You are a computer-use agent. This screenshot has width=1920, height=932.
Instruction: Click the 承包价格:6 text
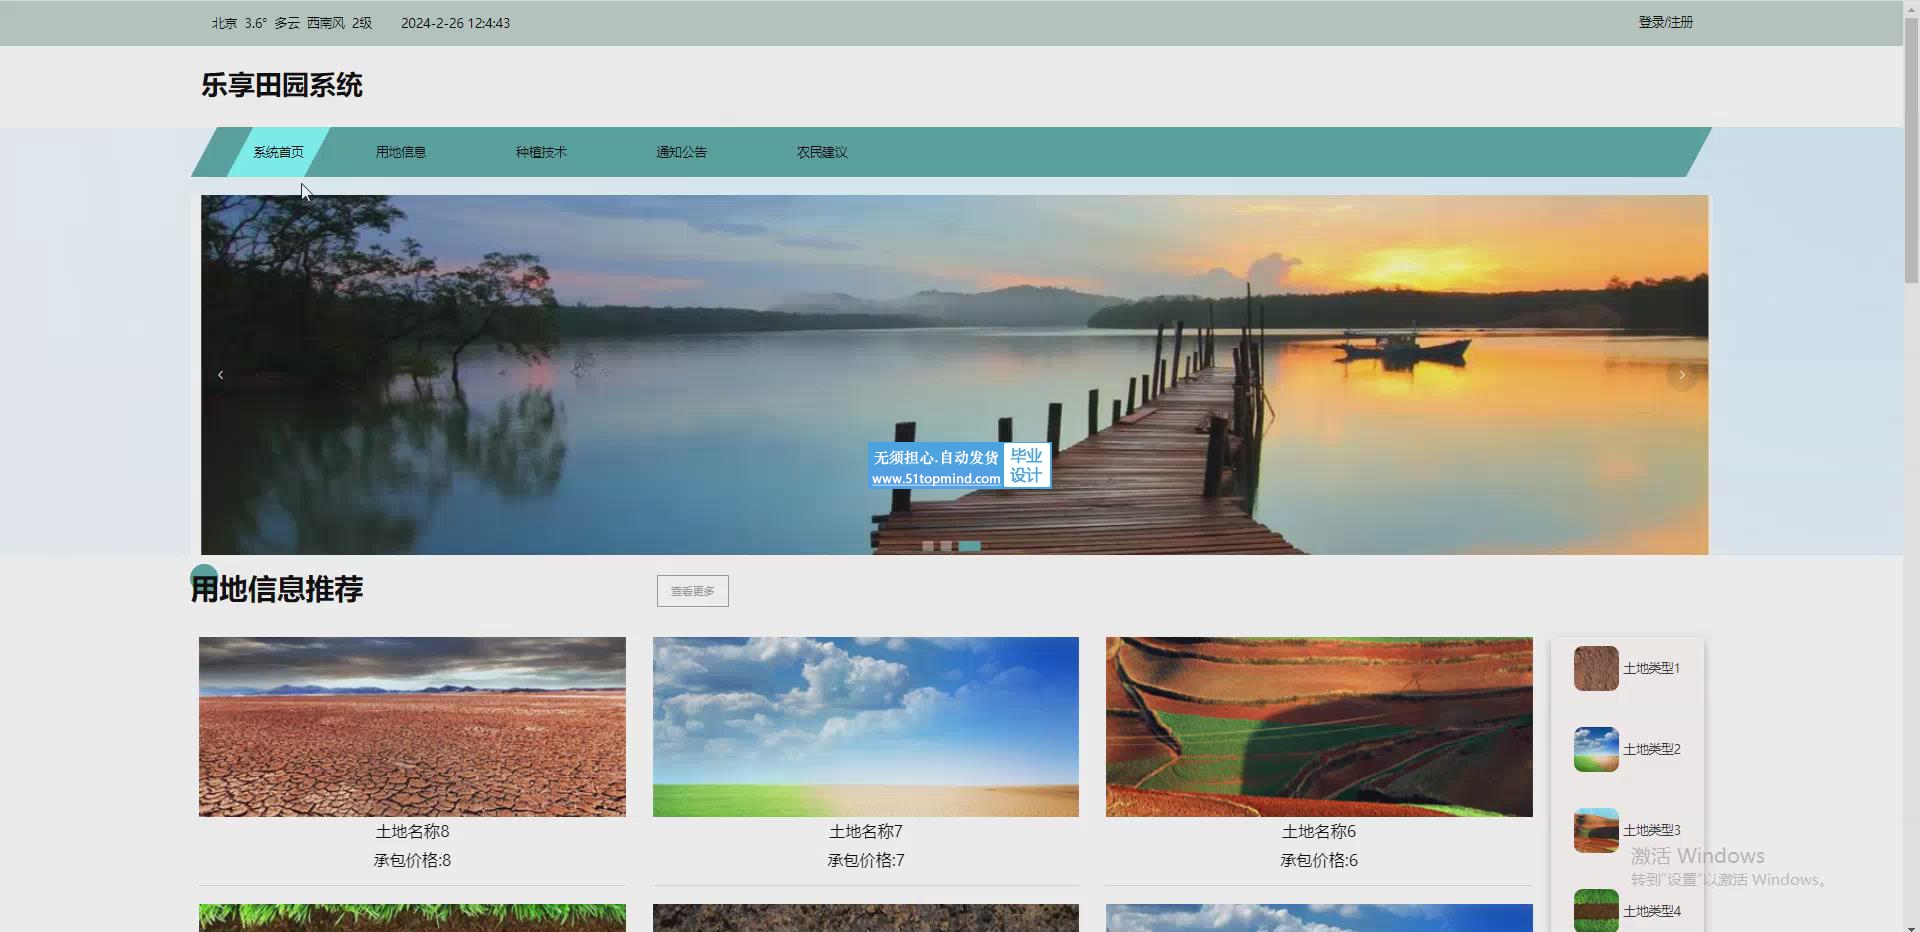(1319, 860)
